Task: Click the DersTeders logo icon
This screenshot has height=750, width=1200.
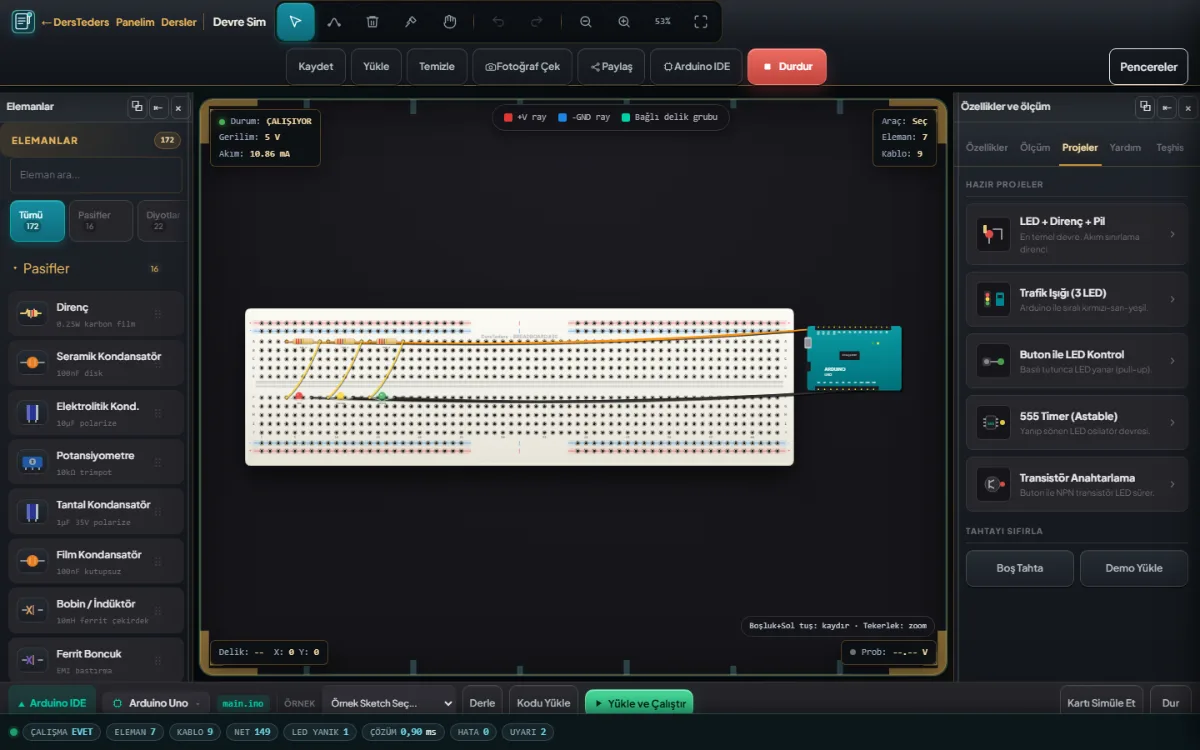Action: click(x=22, y=22)
